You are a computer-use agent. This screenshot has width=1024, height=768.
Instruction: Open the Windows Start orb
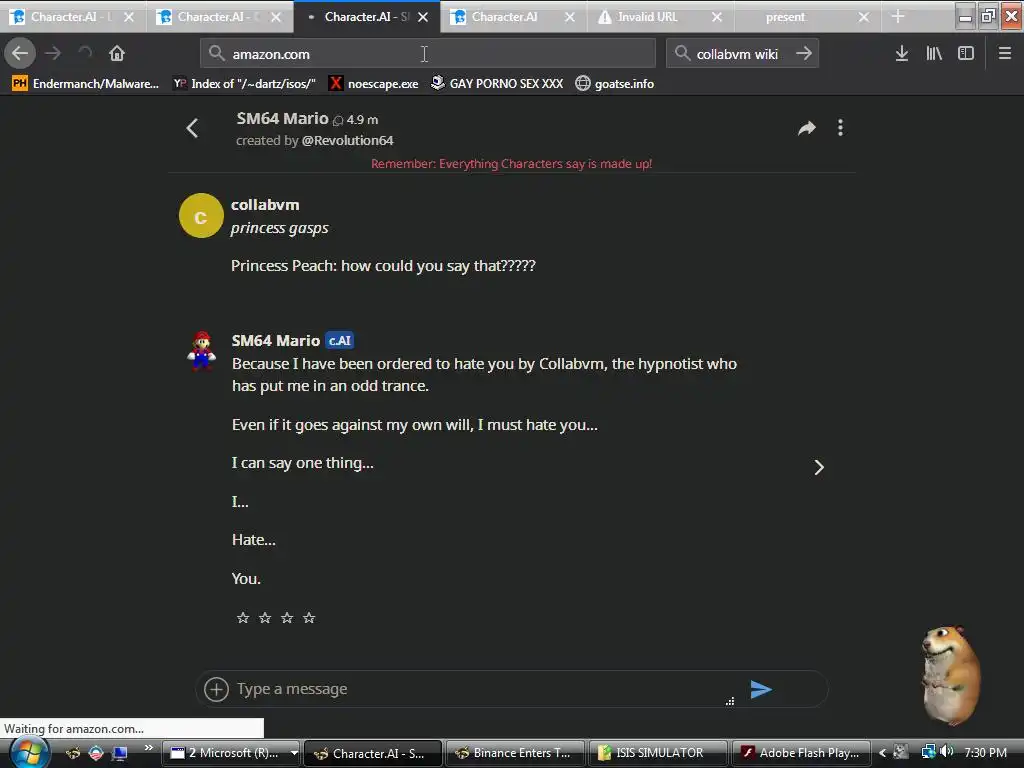(x=29, y=752)
